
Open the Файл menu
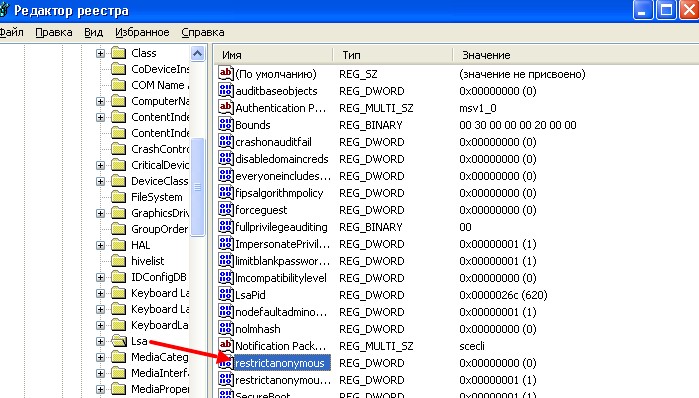(x=12, y=33)
